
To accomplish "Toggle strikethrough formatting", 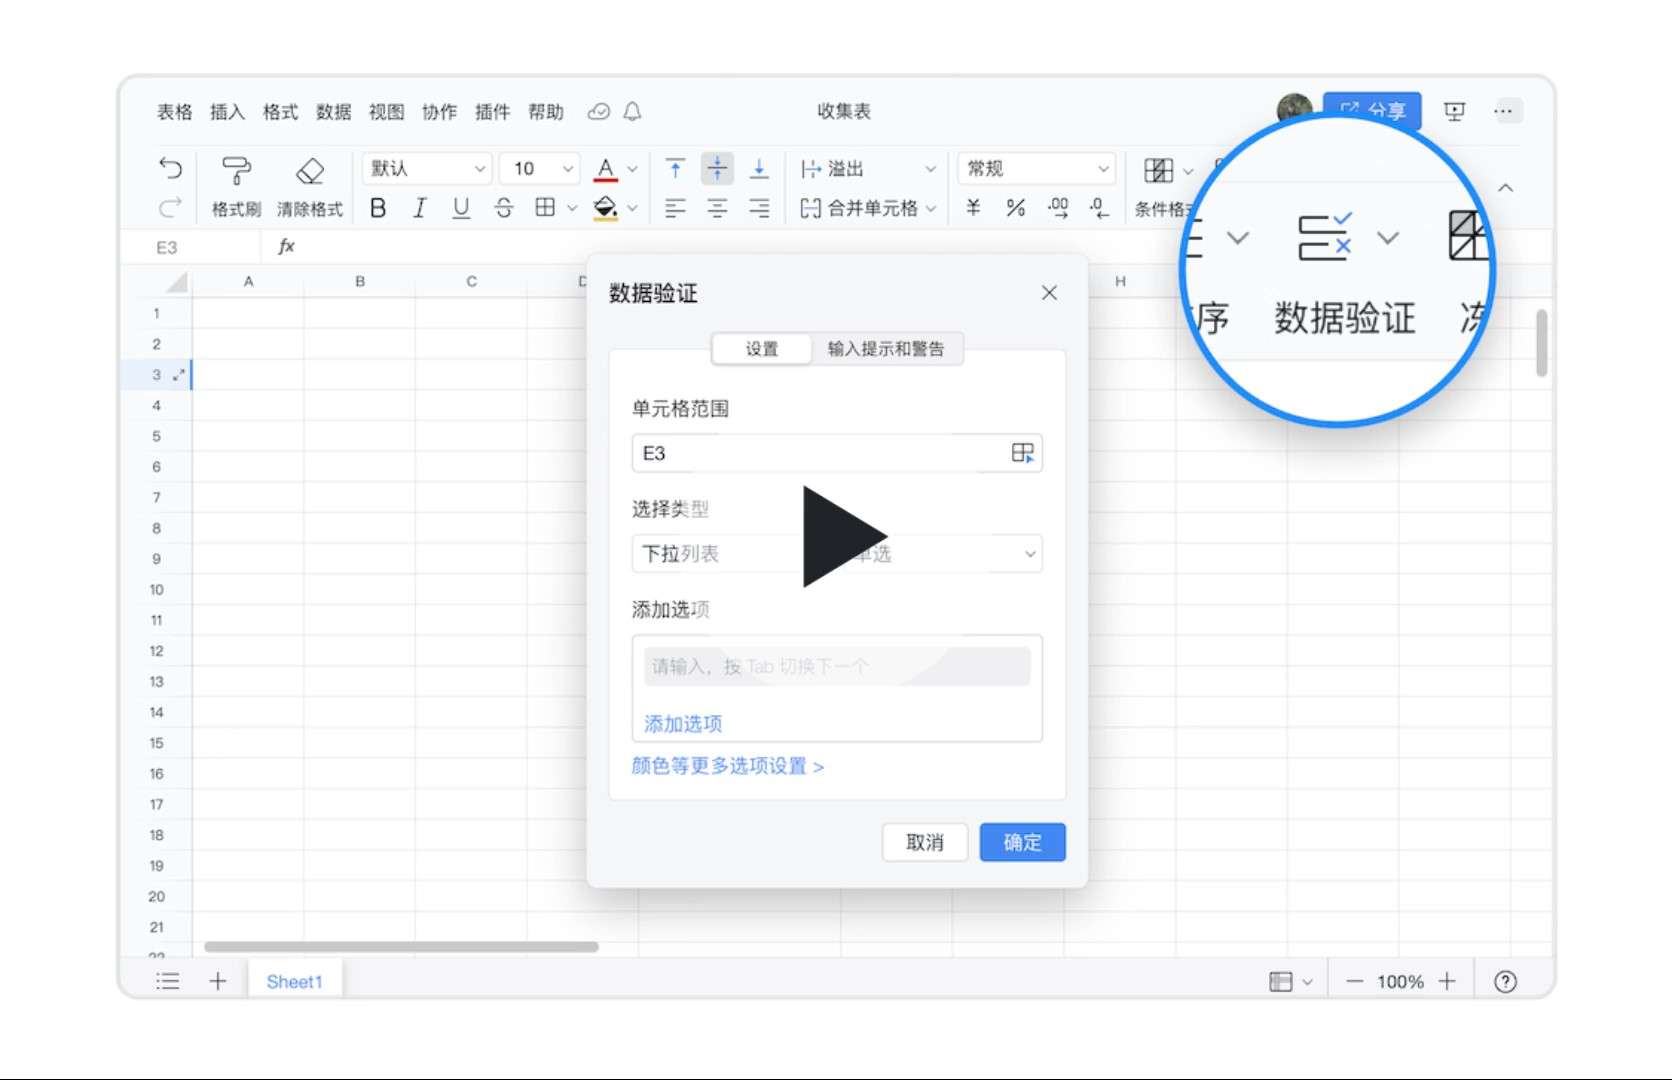I will (504, 208).
